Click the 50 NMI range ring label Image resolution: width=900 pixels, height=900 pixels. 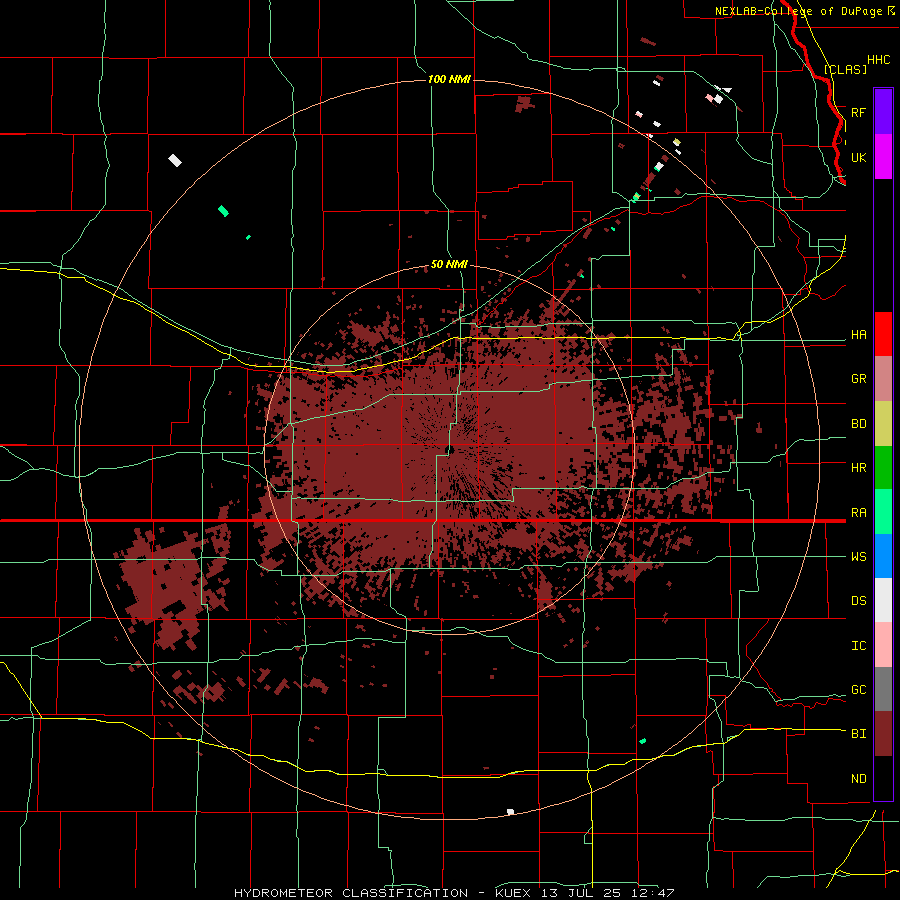(449, 264)
